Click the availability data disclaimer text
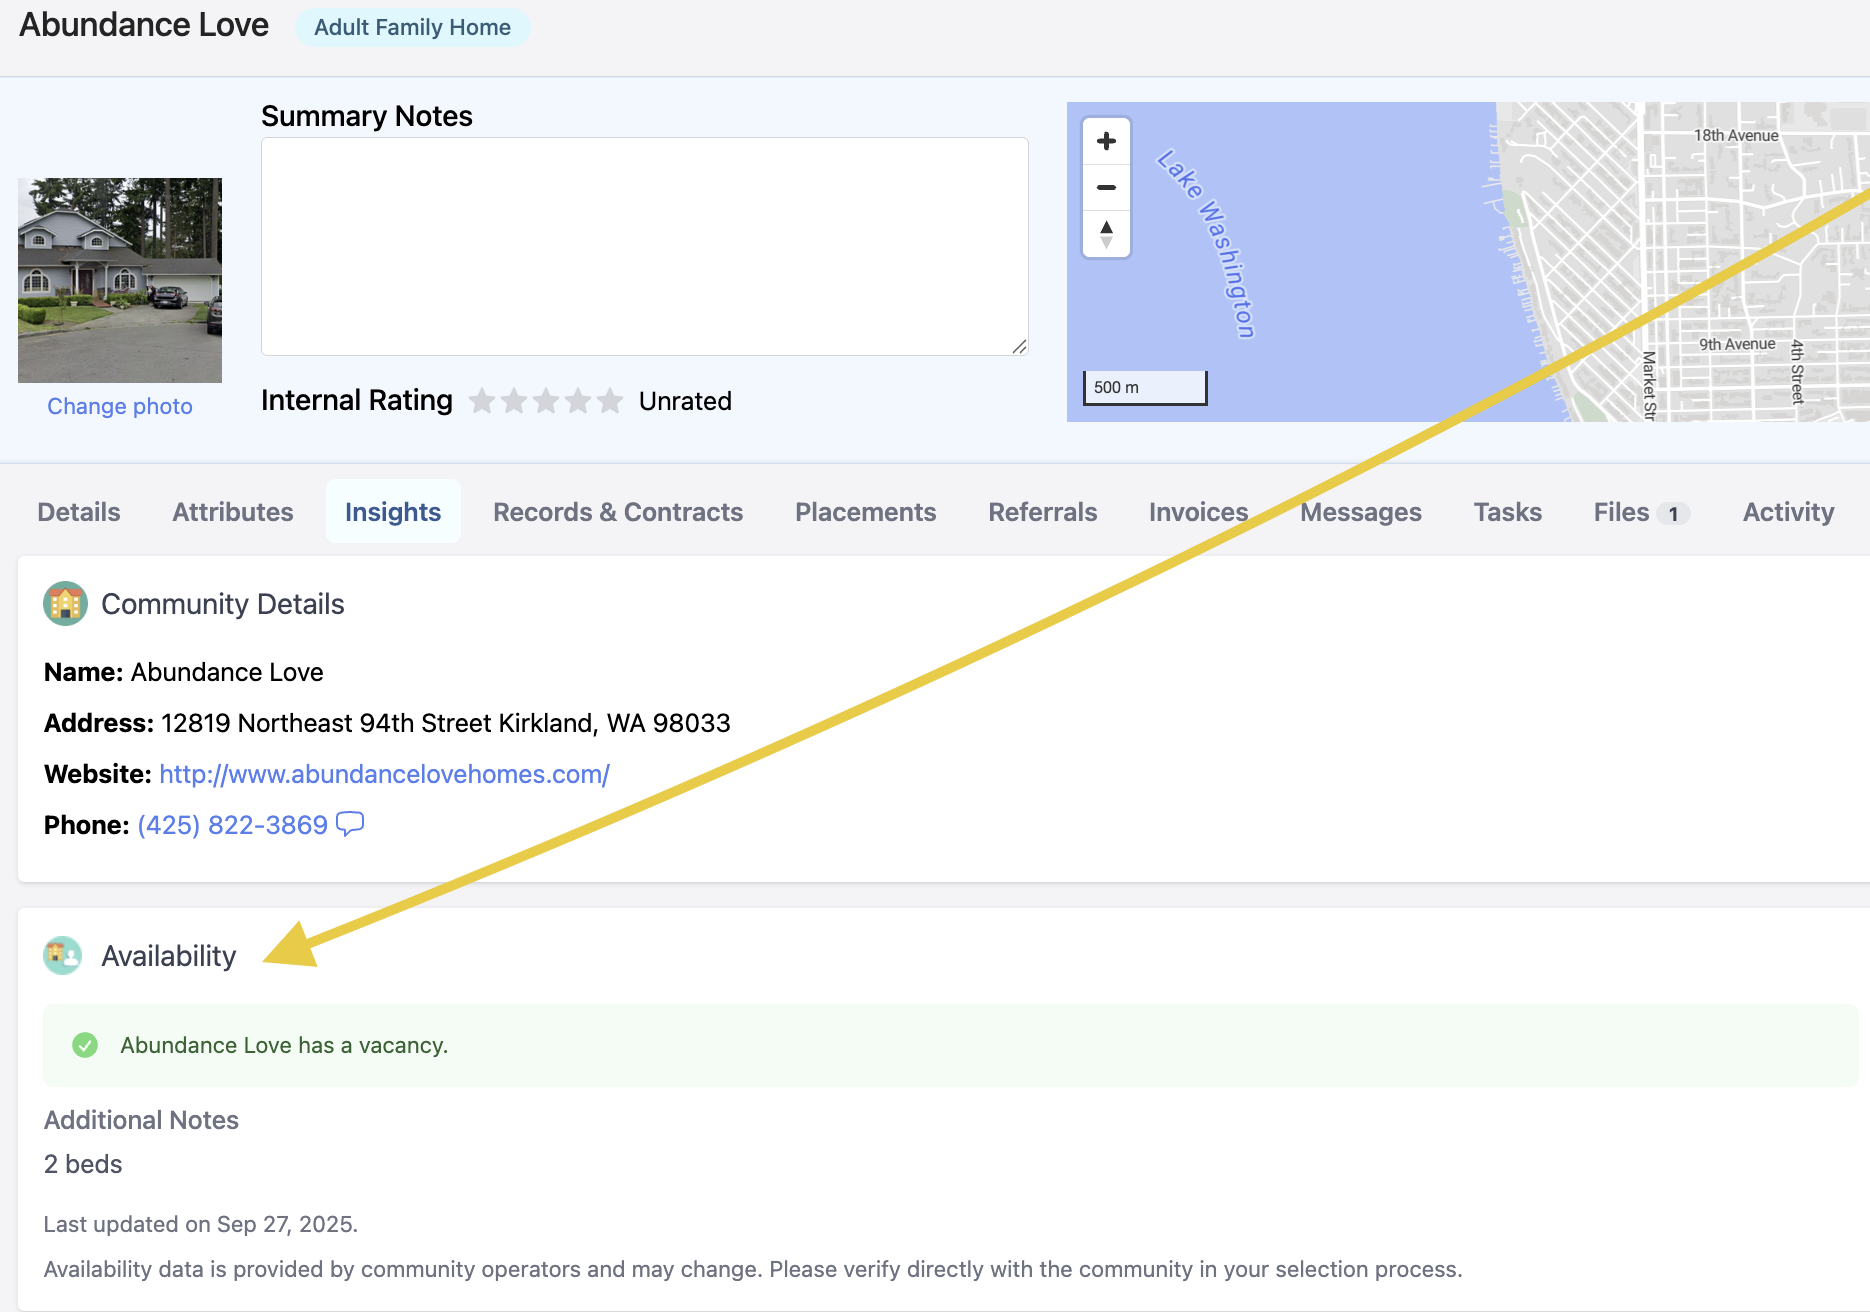This screenshot has height=1312, width=1870. (x=753, y=1269)
